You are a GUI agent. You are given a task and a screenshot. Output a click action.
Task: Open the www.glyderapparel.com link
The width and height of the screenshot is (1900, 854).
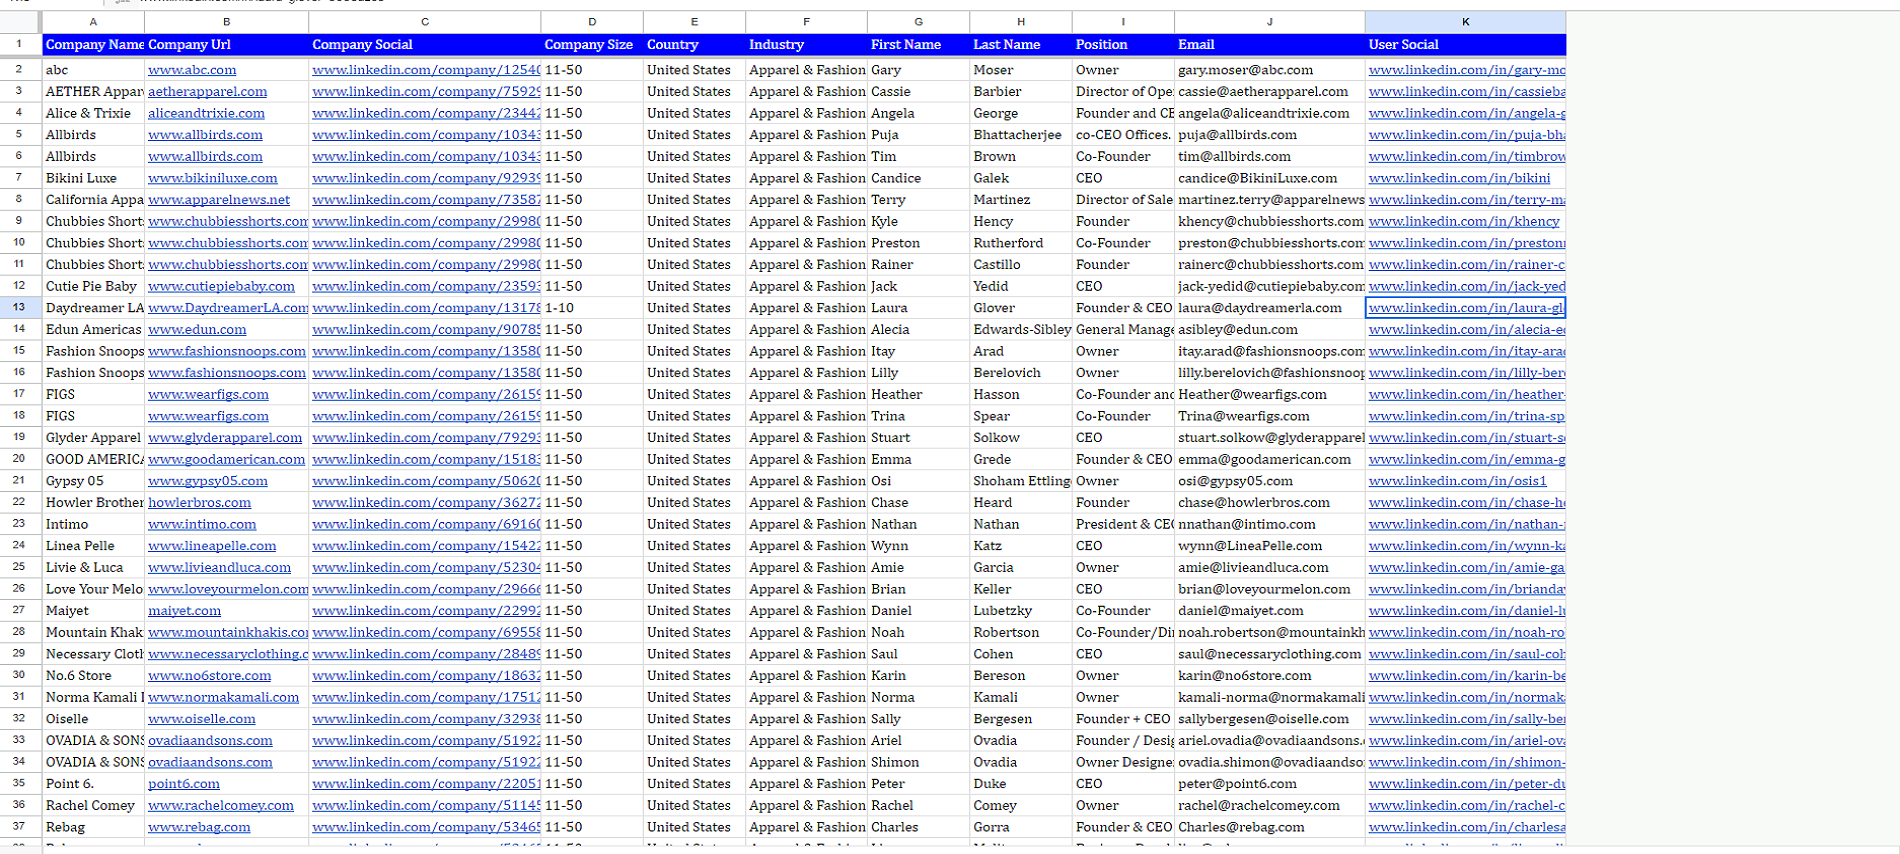click(x=225, y=438)
